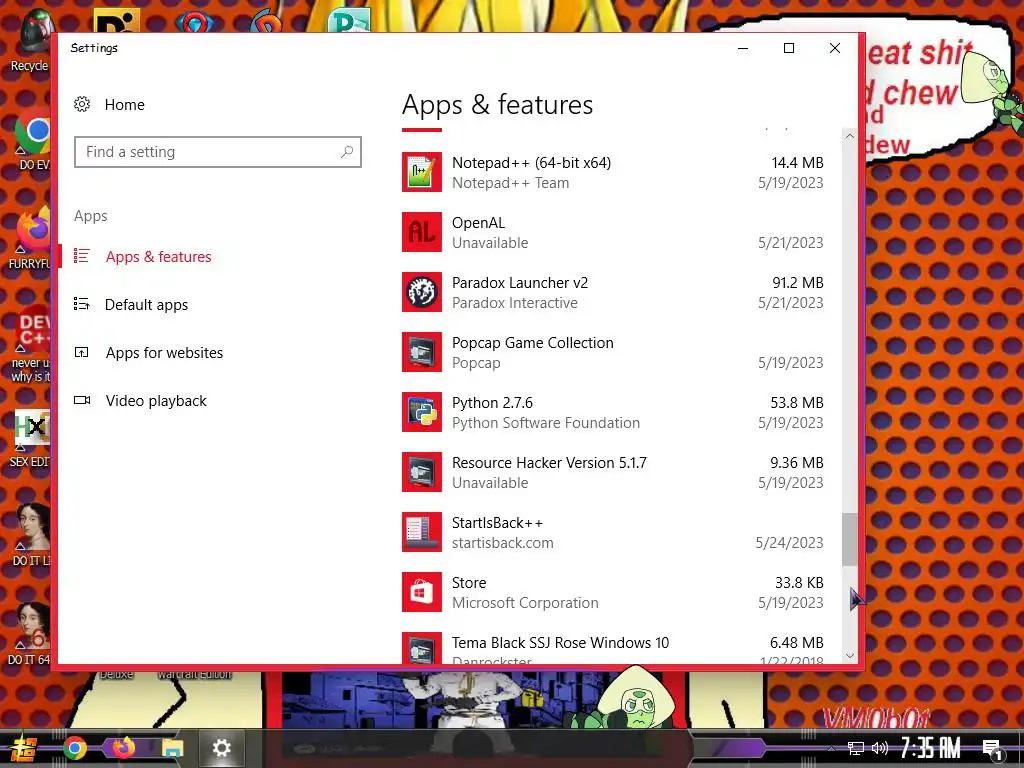This screenshot has height=768, width=1024.
Task: Click the search magnifier icon
Action: coord(347,152)
